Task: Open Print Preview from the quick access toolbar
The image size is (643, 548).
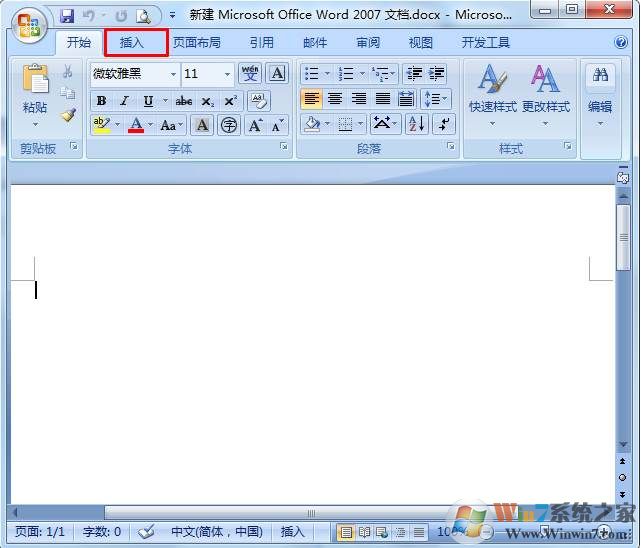Action: 144,16
